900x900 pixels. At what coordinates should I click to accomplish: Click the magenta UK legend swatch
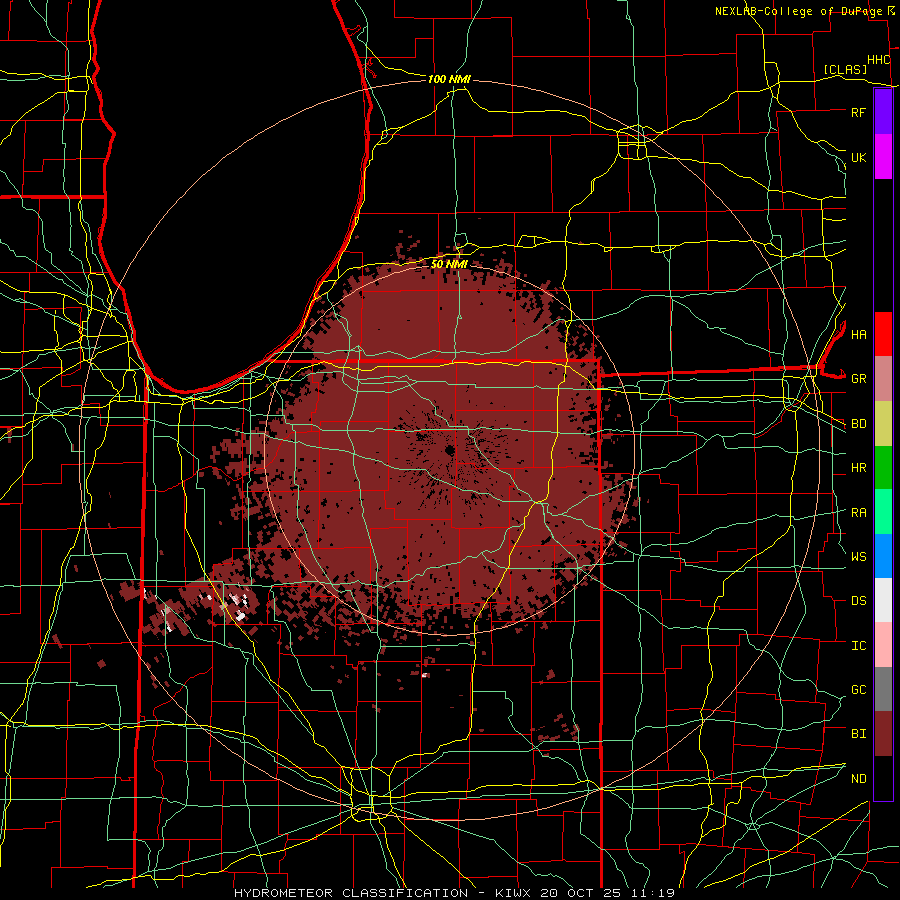[x=883, y=157]
